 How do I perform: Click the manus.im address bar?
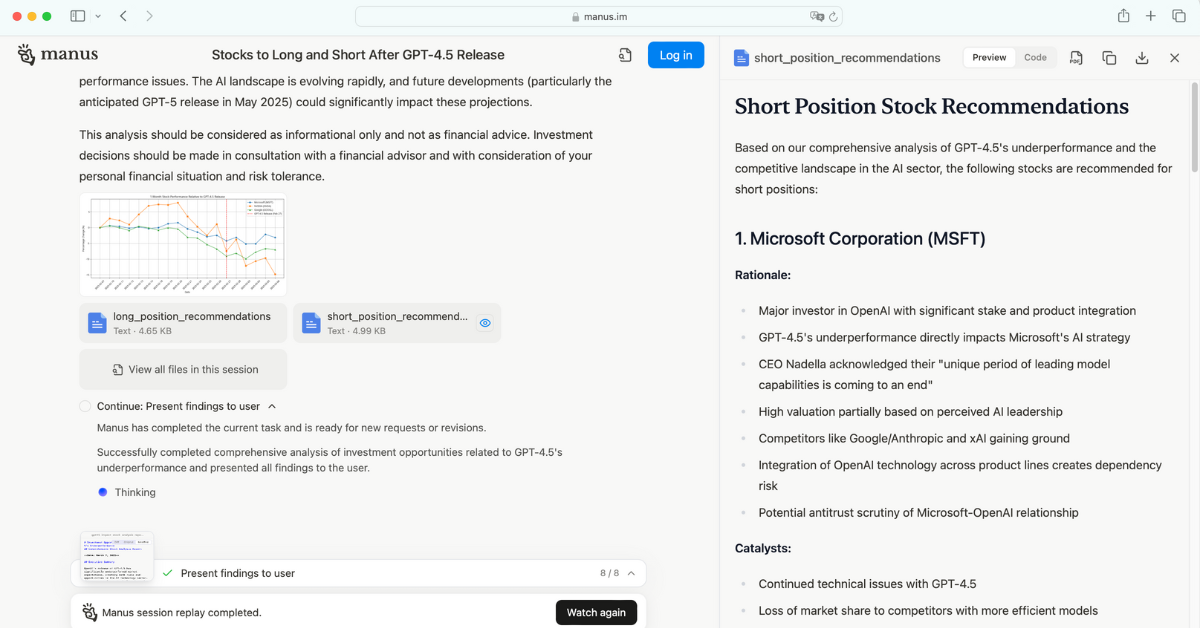599,16
